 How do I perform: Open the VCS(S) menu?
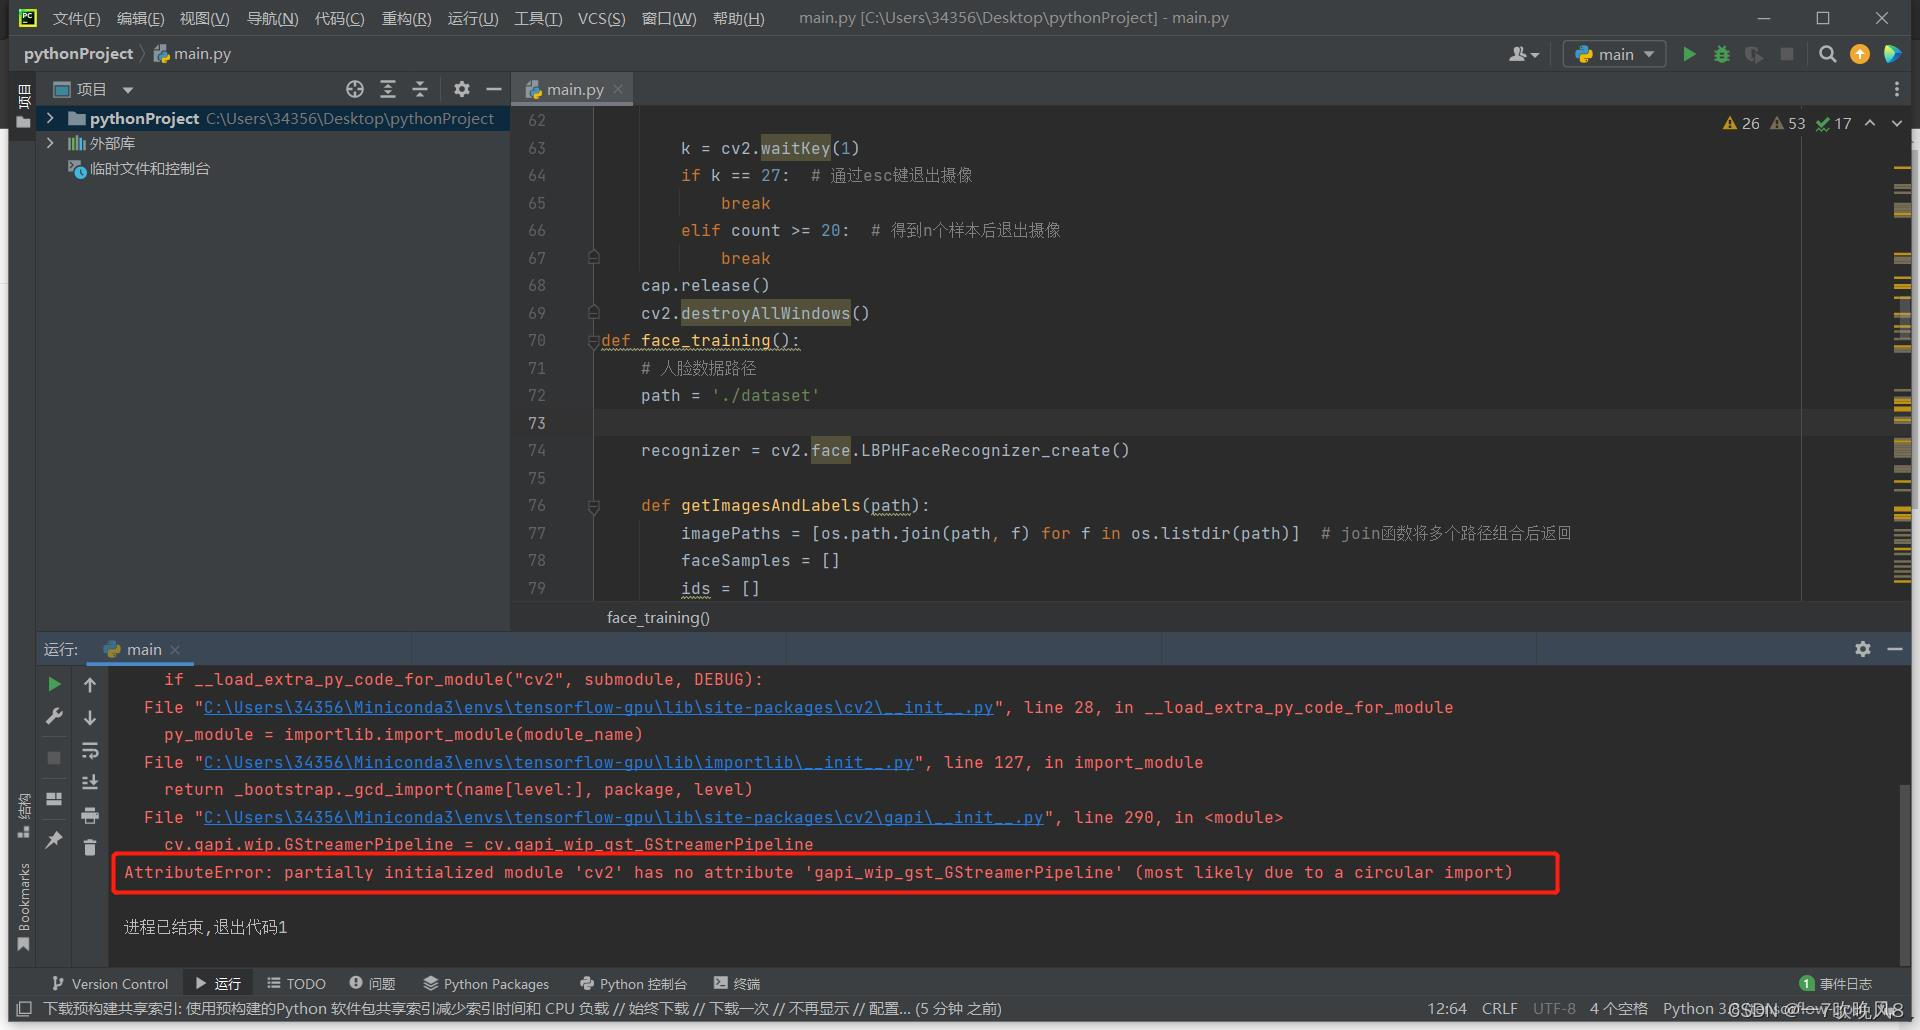(x=601, y=18)
